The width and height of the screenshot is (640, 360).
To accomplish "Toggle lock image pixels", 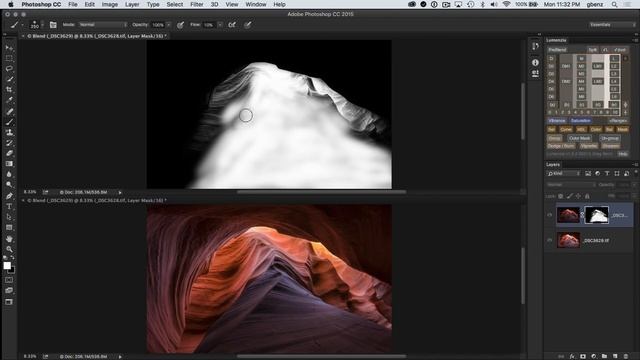I will (x=569, y=196).
